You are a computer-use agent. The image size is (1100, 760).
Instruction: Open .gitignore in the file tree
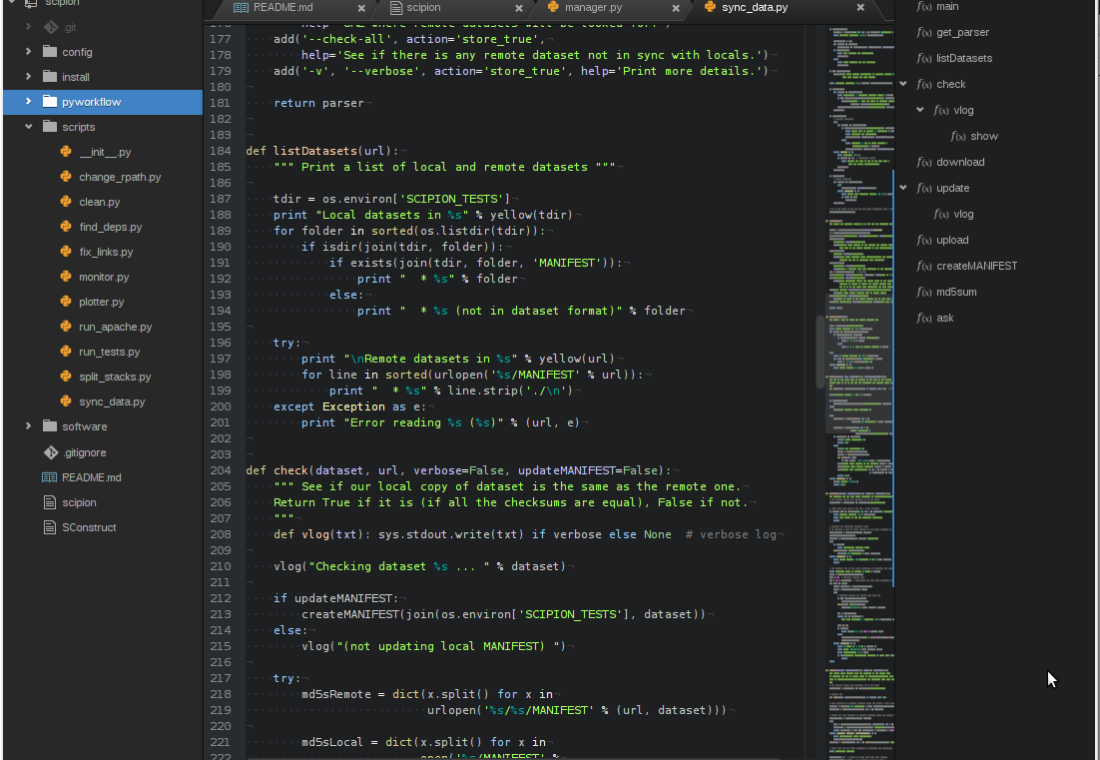tap(84, 453)
